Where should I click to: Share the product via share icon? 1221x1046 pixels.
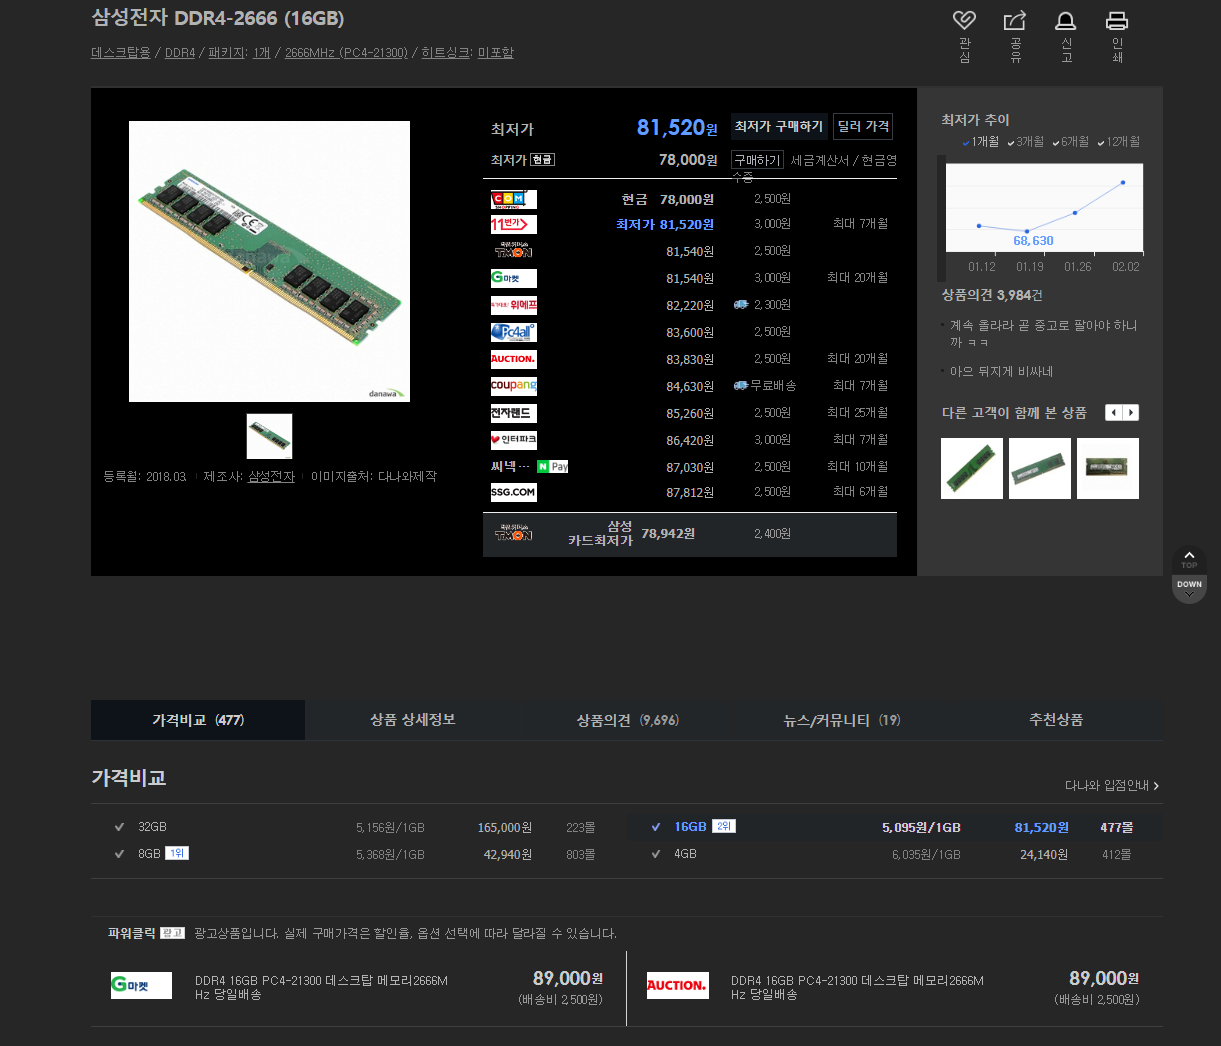click(1015, 20)
